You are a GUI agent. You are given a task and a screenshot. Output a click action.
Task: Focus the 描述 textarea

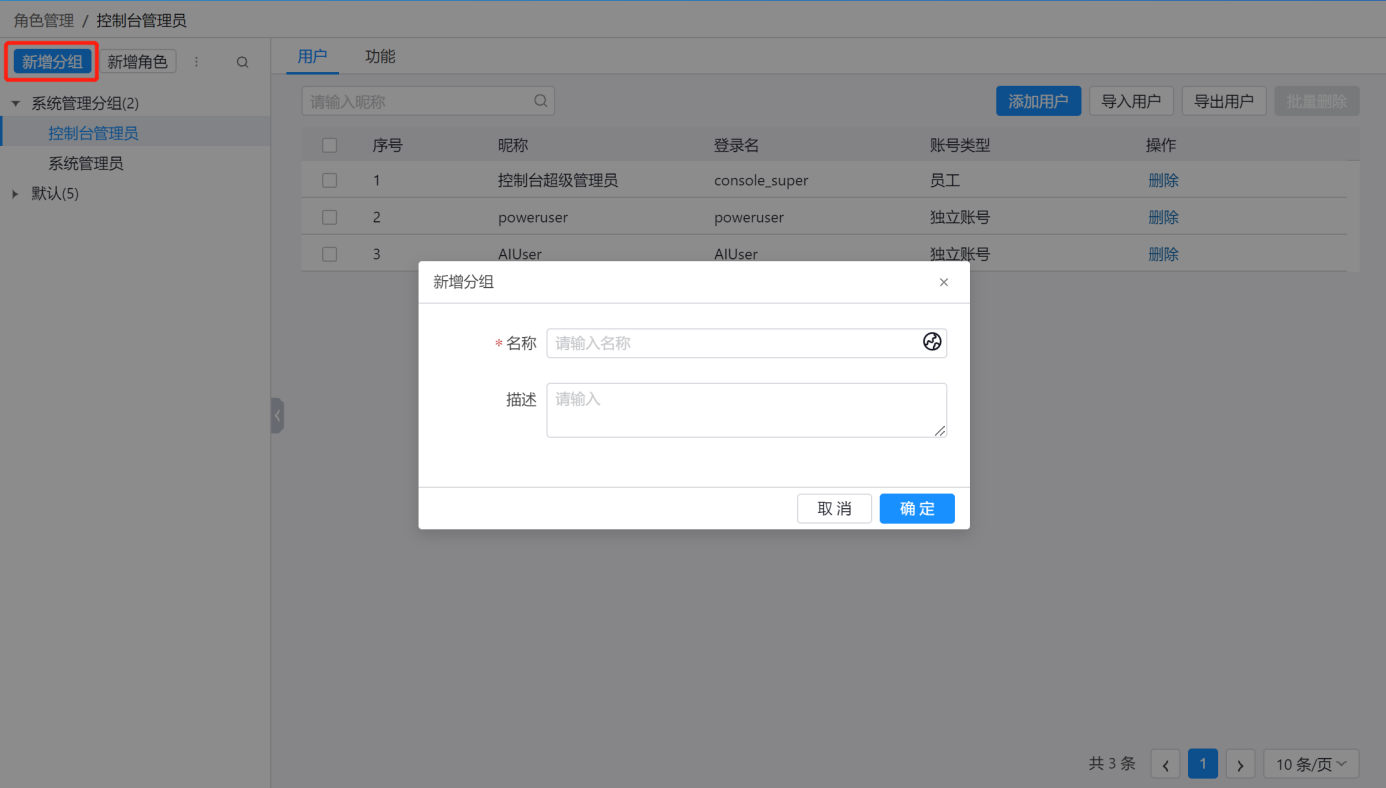[x=745, y=410]
